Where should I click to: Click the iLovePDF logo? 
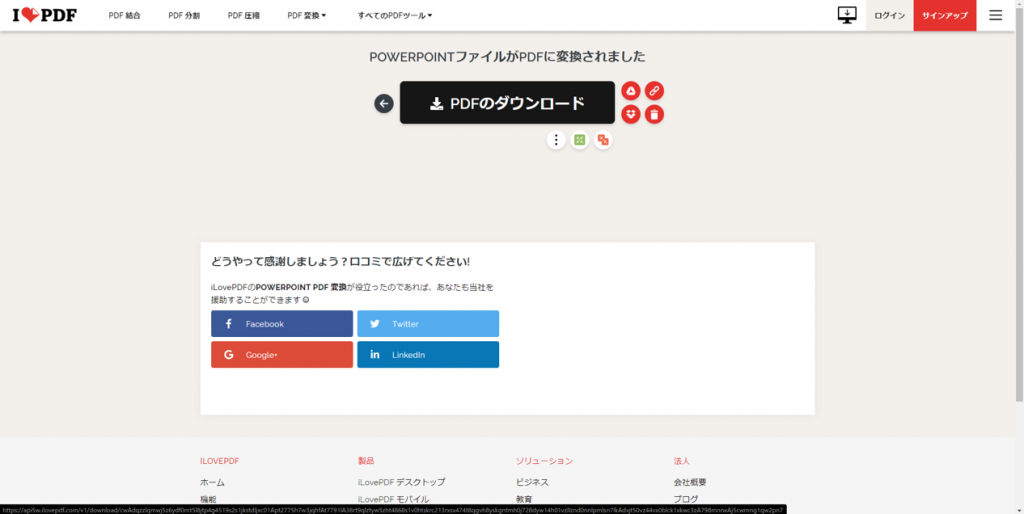coord(44,15)
